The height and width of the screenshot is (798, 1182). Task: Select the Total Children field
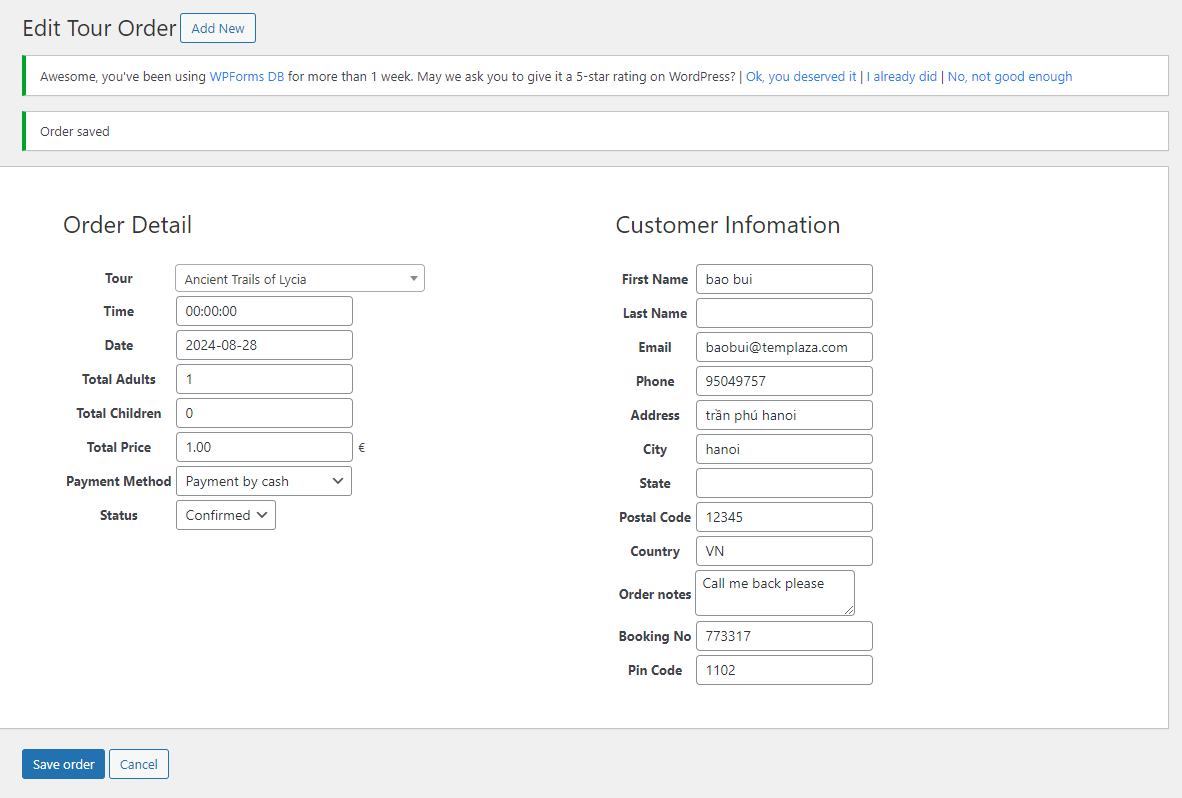[264, 413]
